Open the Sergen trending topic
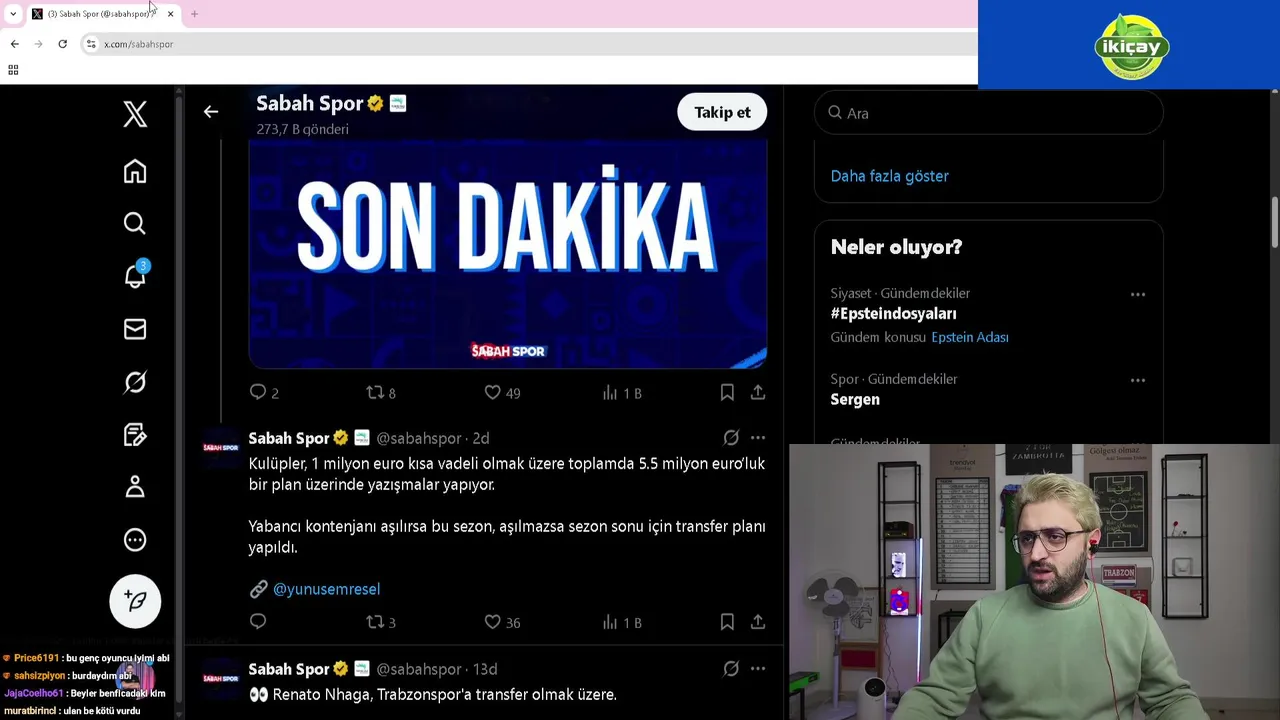The image size is (1280, 720). coord(855,400)
